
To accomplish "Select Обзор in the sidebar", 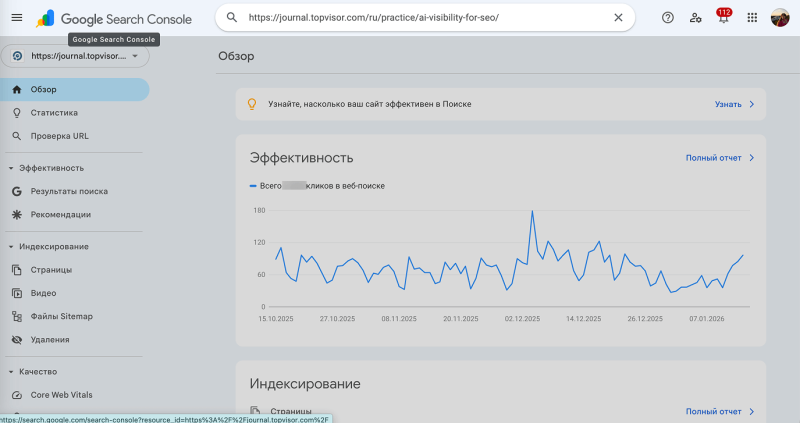I will (74, 89).
